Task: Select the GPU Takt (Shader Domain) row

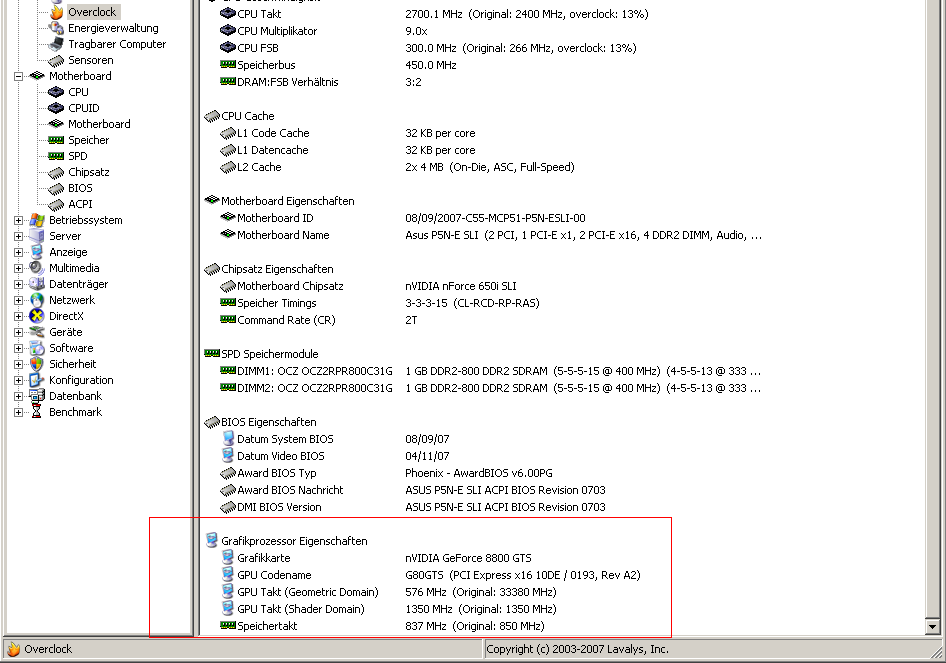Action: tap(389, 609)
